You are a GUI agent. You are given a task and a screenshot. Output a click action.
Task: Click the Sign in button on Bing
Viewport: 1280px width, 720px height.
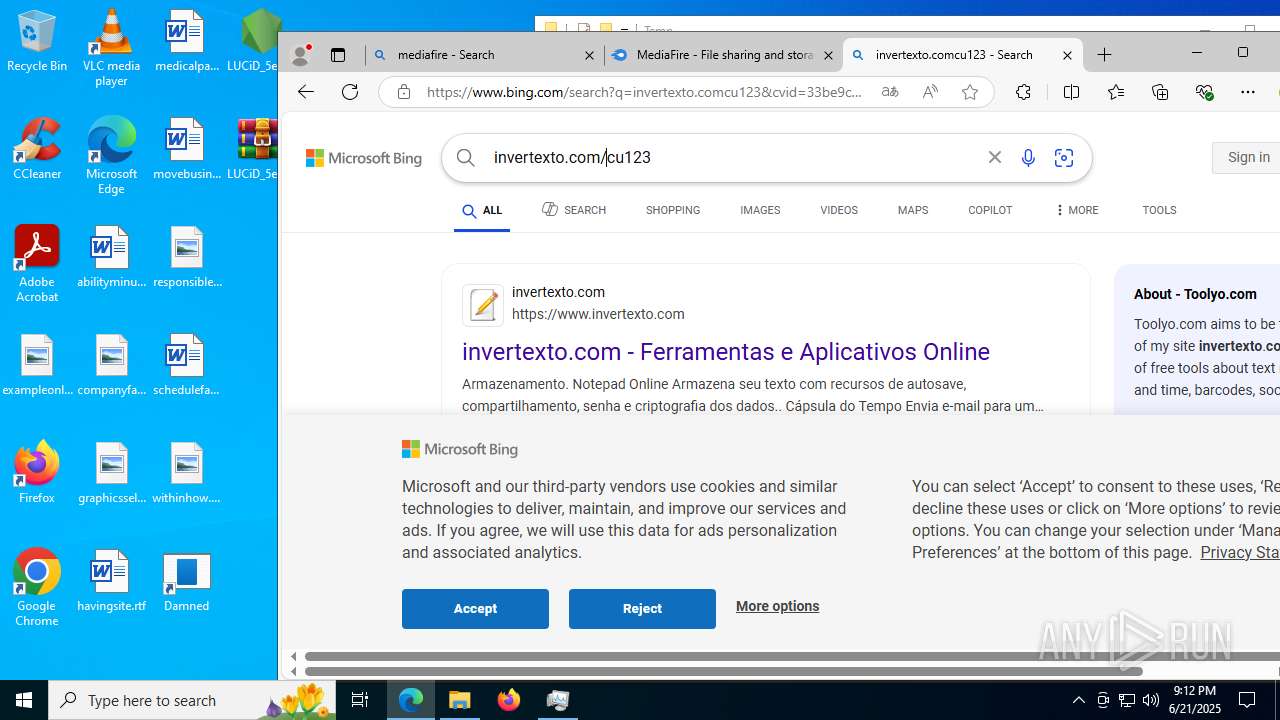pos(1247,157)
